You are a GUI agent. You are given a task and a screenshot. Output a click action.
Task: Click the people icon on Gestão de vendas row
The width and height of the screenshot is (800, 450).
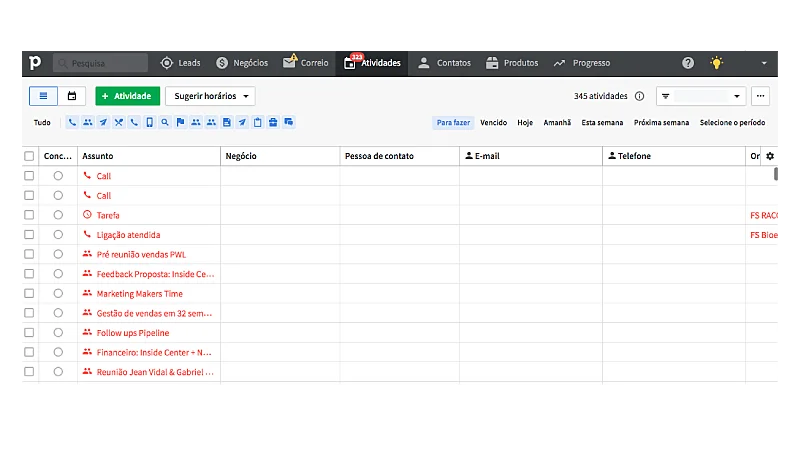(x=87, y=312)
